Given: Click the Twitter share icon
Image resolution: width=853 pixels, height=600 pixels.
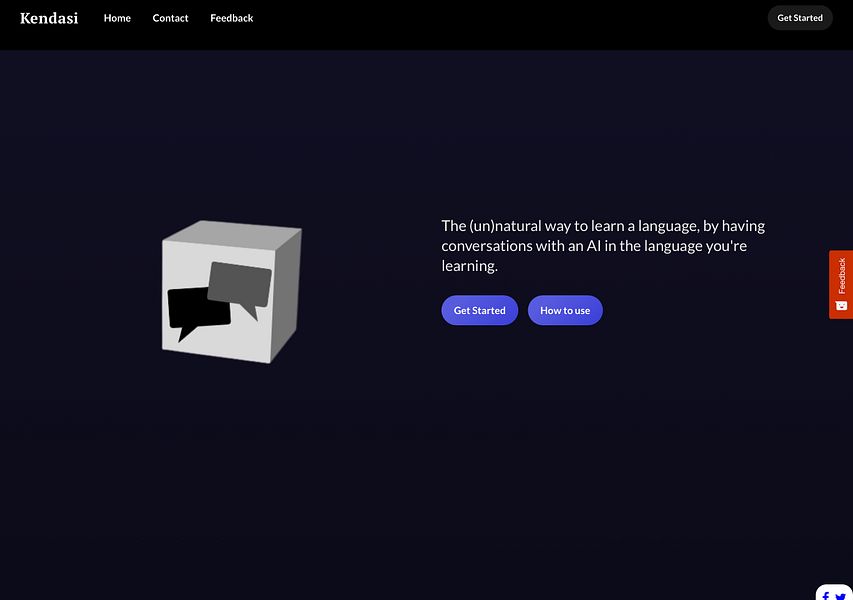Looking at the screenshot, I should [840, 597].
